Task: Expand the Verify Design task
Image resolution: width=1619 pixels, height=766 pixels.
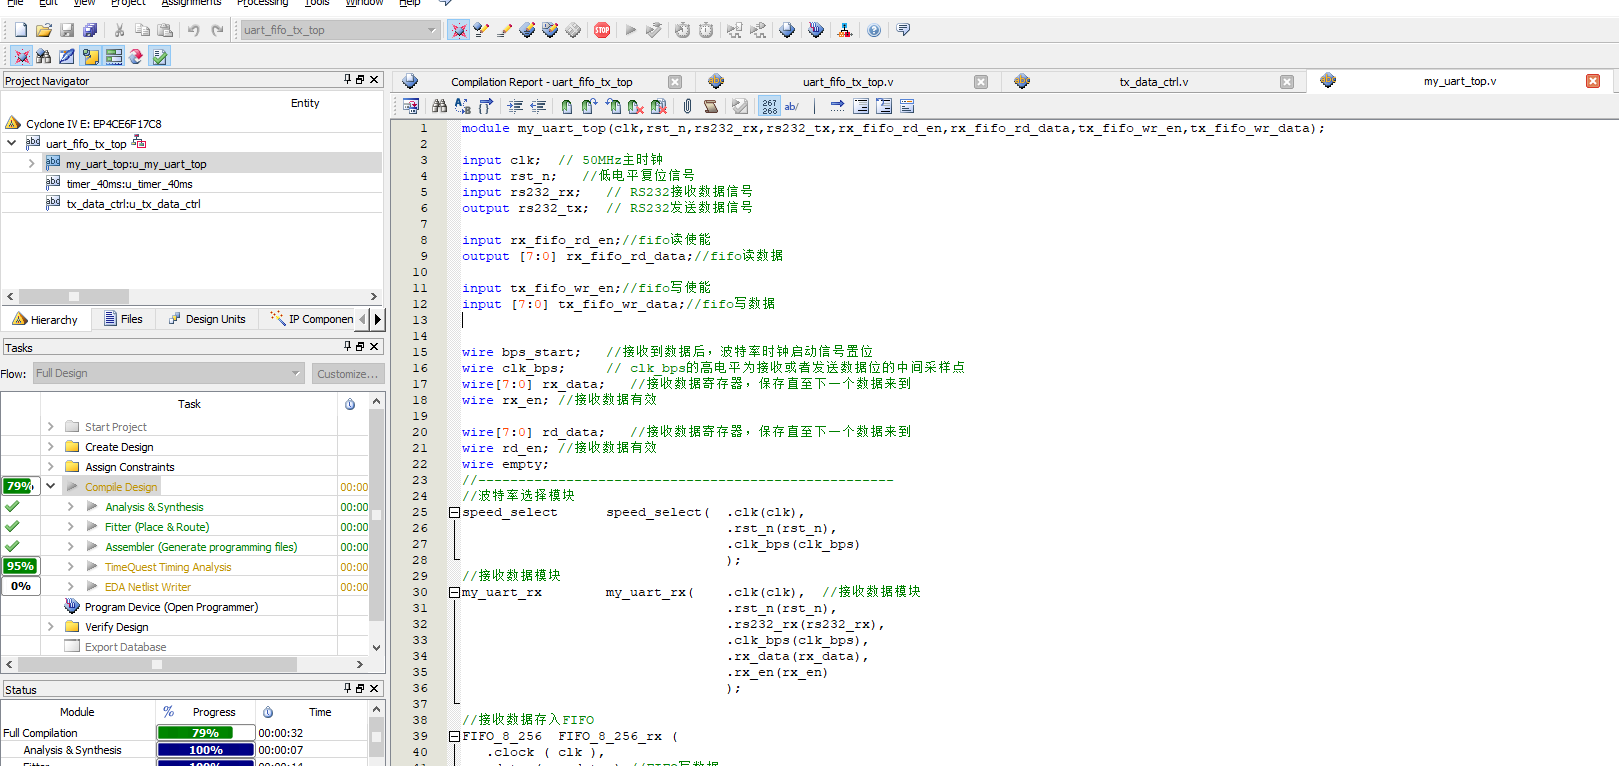Action: 51,627
